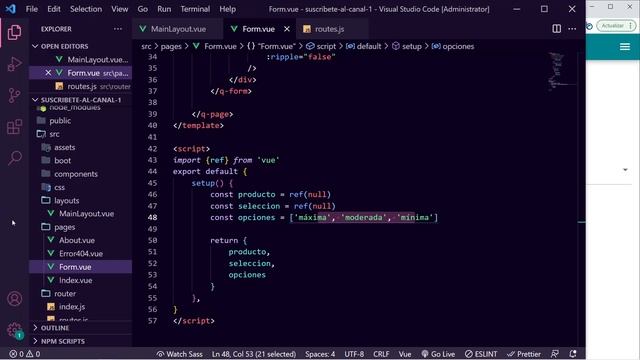
Task: Click opciones breadcrumb segment
Action: pyautogui.click(x=453, y=47)
